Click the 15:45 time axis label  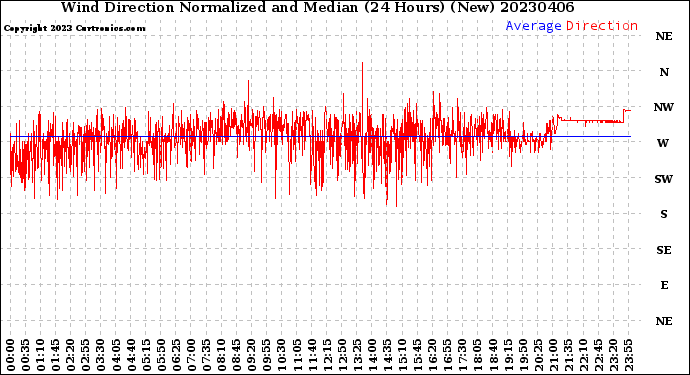[x=417, y=355]
